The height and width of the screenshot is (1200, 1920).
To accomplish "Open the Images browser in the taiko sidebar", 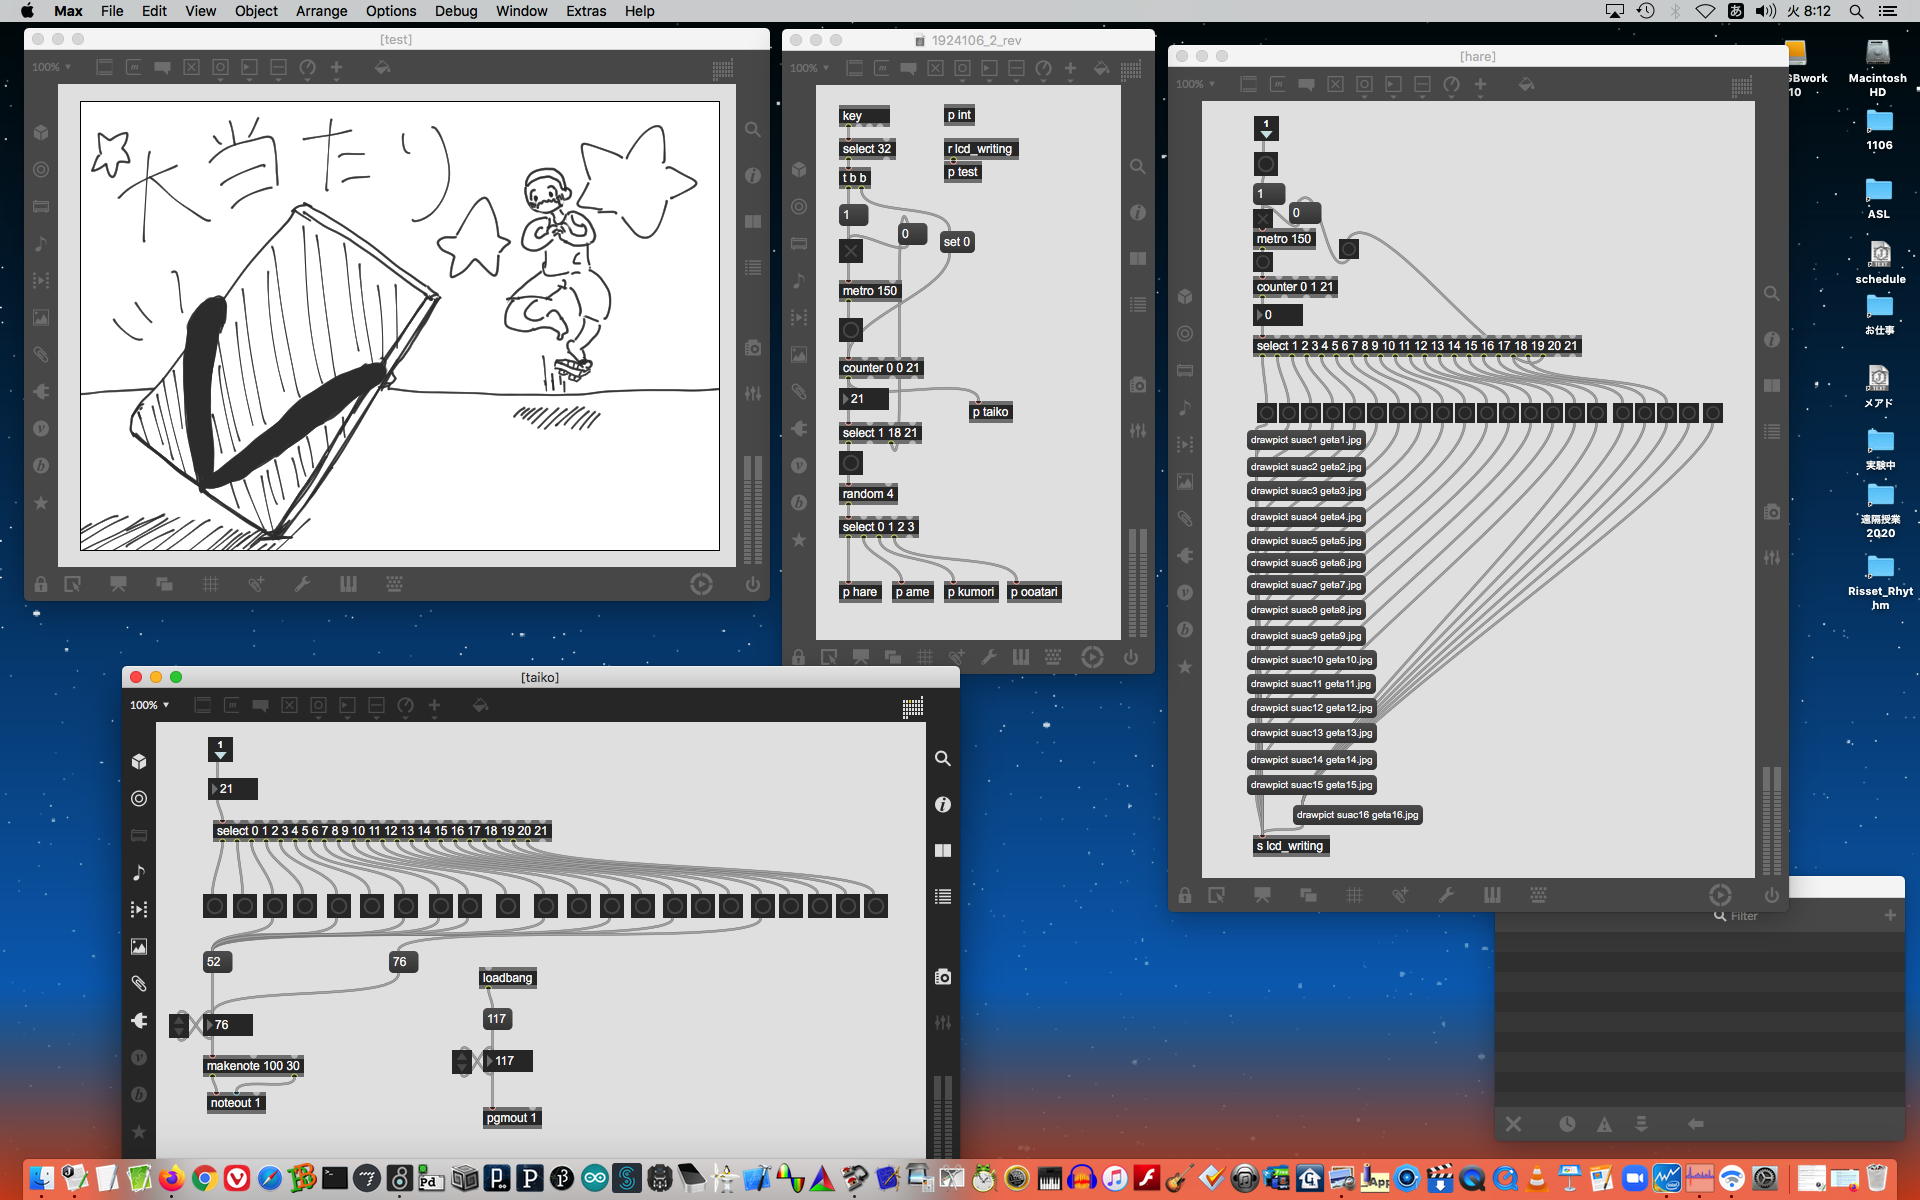I will coord(139,946).
